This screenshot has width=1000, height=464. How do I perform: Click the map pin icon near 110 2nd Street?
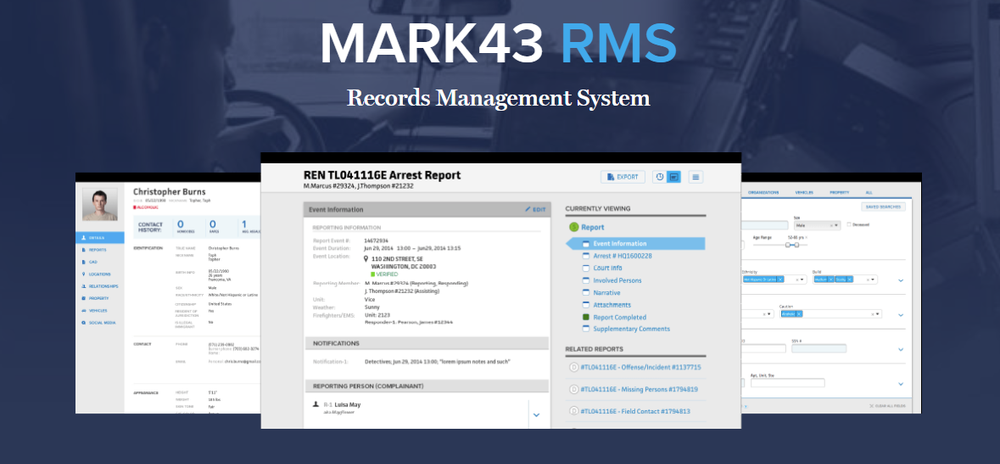[x=365, y=259]
